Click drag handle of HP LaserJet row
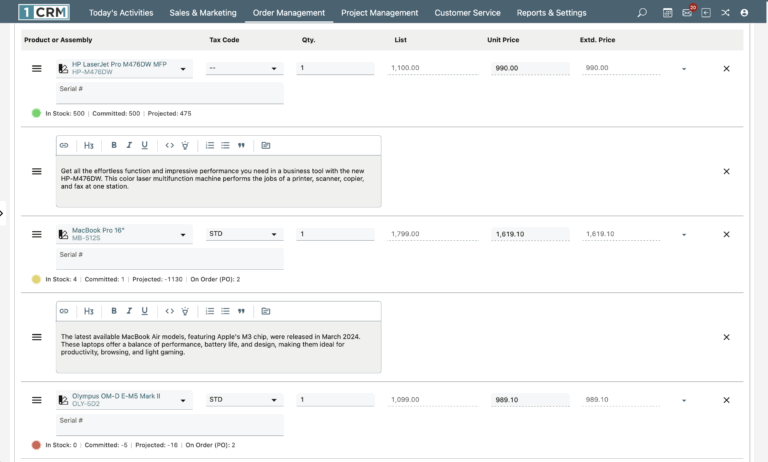 click(37, 69)
